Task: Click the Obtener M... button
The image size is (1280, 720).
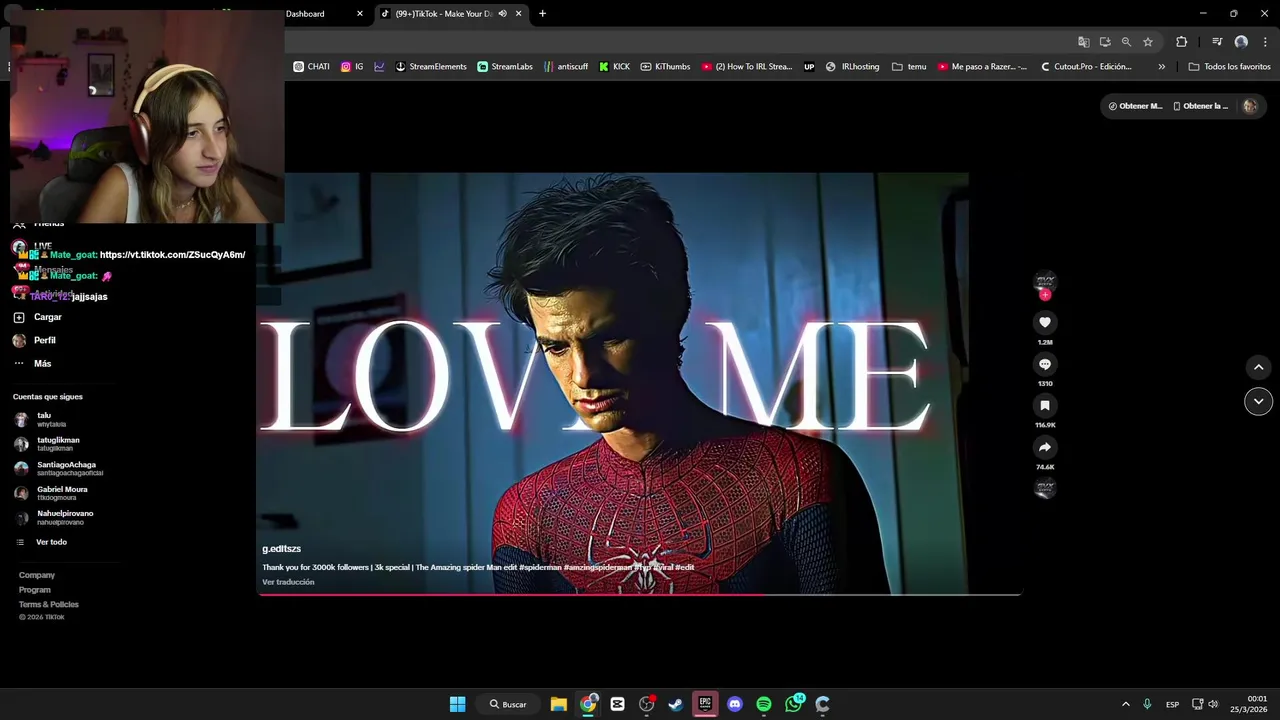Action: tap(1135, 106)
